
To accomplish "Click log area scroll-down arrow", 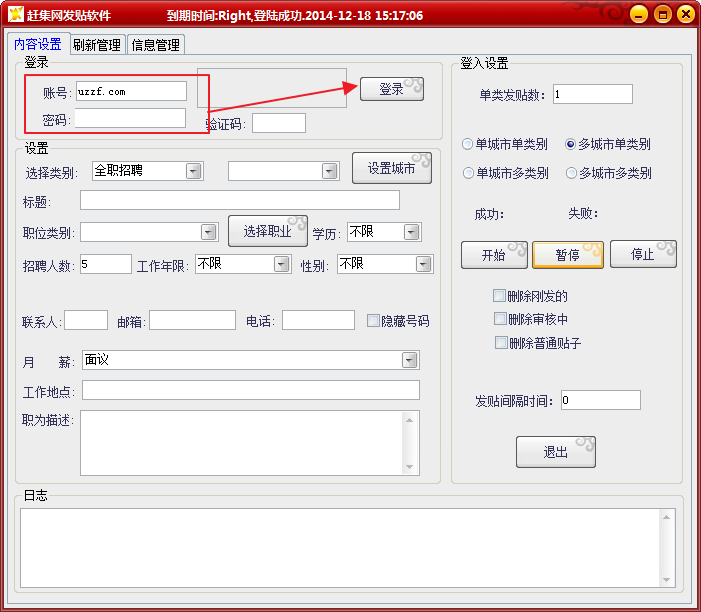I will coord(666,580).
